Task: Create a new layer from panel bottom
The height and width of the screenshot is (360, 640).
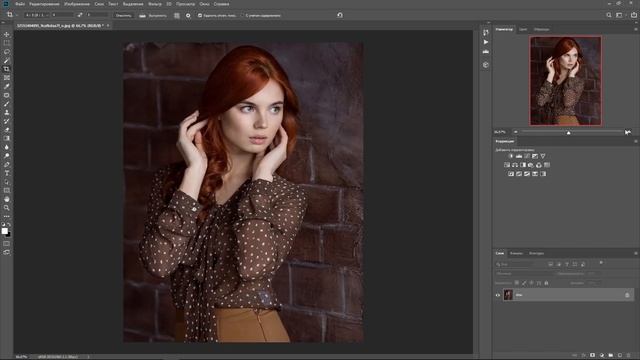Action: (x=620, y=356)
